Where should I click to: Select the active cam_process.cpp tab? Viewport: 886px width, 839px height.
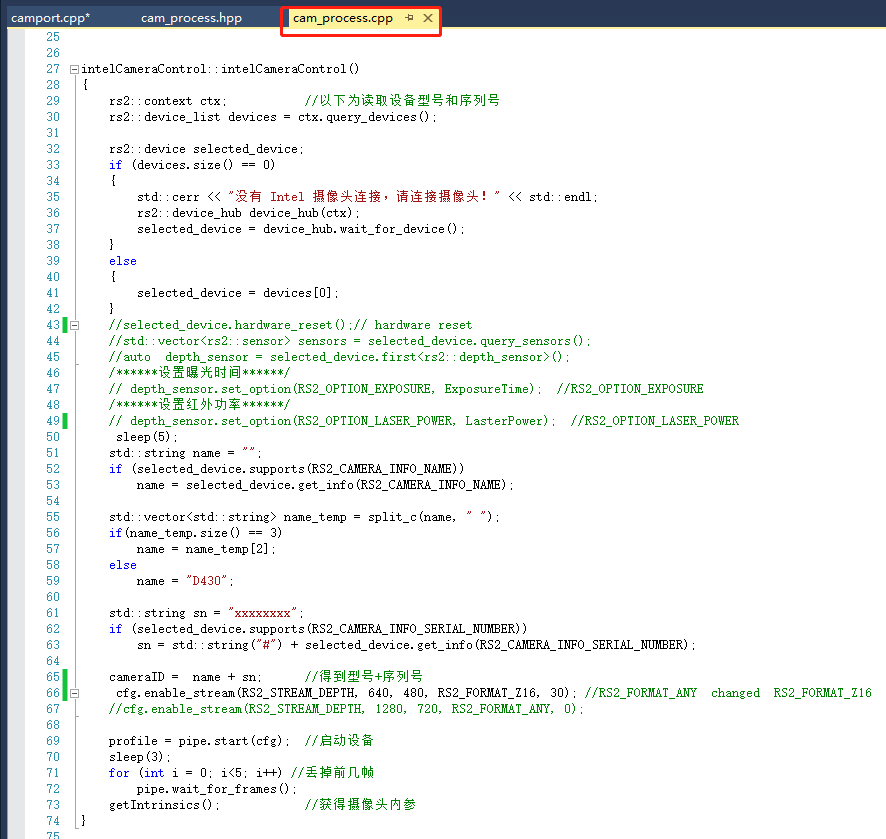coord(345,18)
